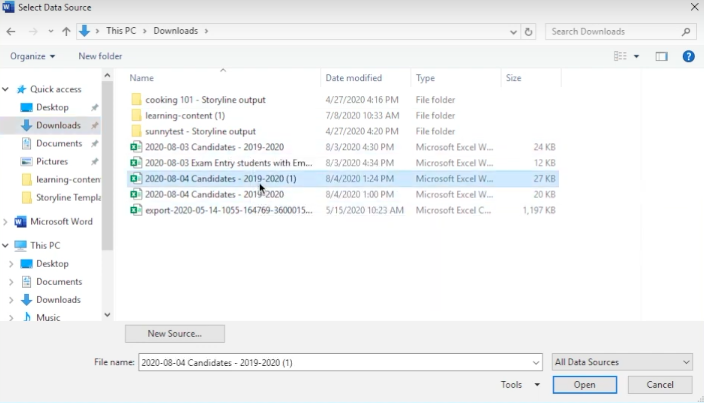Open Pictures under Quick access
The image size is (704, 403).
pyautogui.click(x=52, y=161)
